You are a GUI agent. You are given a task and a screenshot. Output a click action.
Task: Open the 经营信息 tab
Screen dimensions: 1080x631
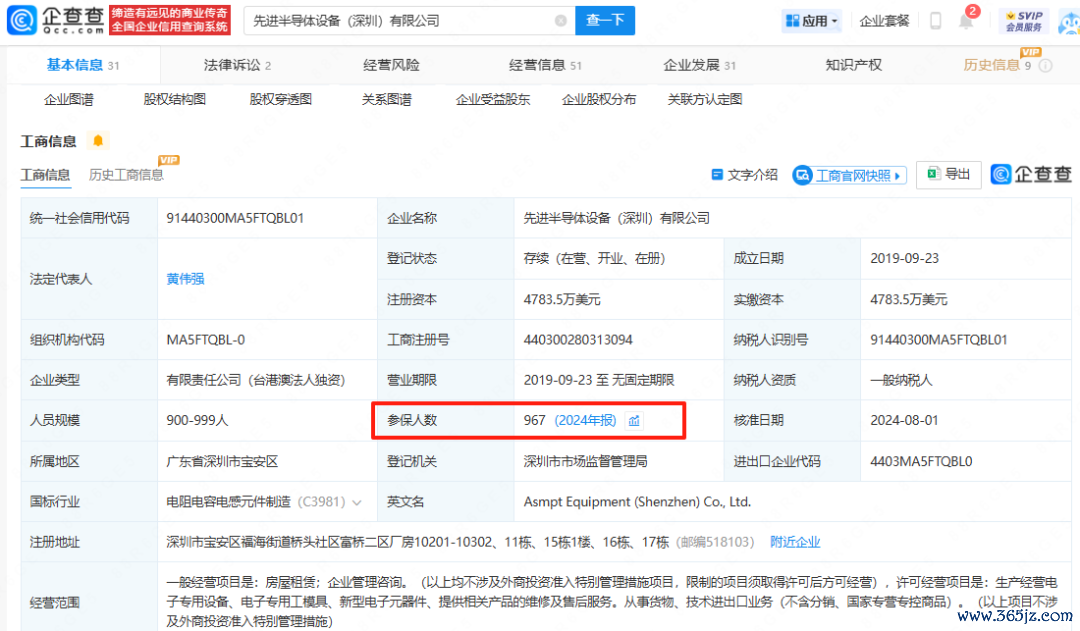tap(545, 65)
